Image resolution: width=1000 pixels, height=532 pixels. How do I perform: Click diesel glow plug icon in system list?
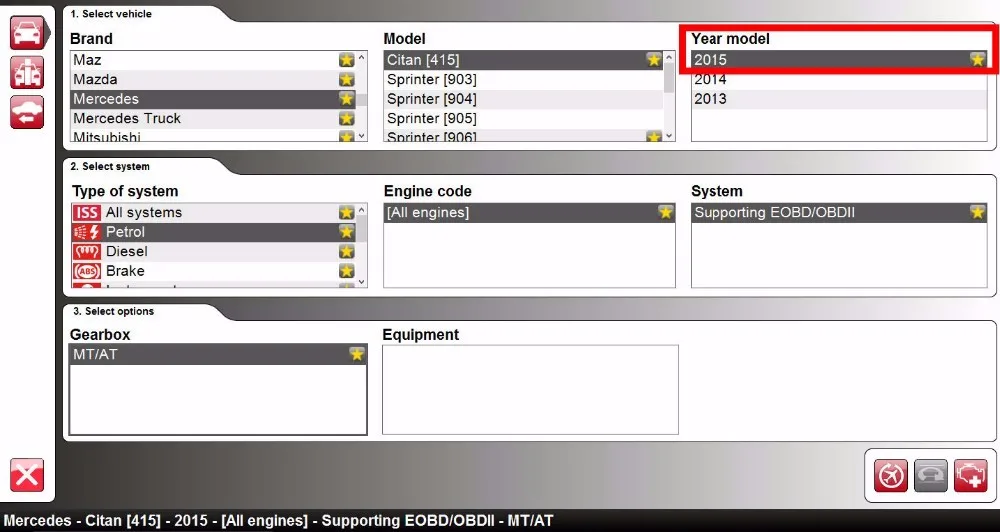click(86, 251)
